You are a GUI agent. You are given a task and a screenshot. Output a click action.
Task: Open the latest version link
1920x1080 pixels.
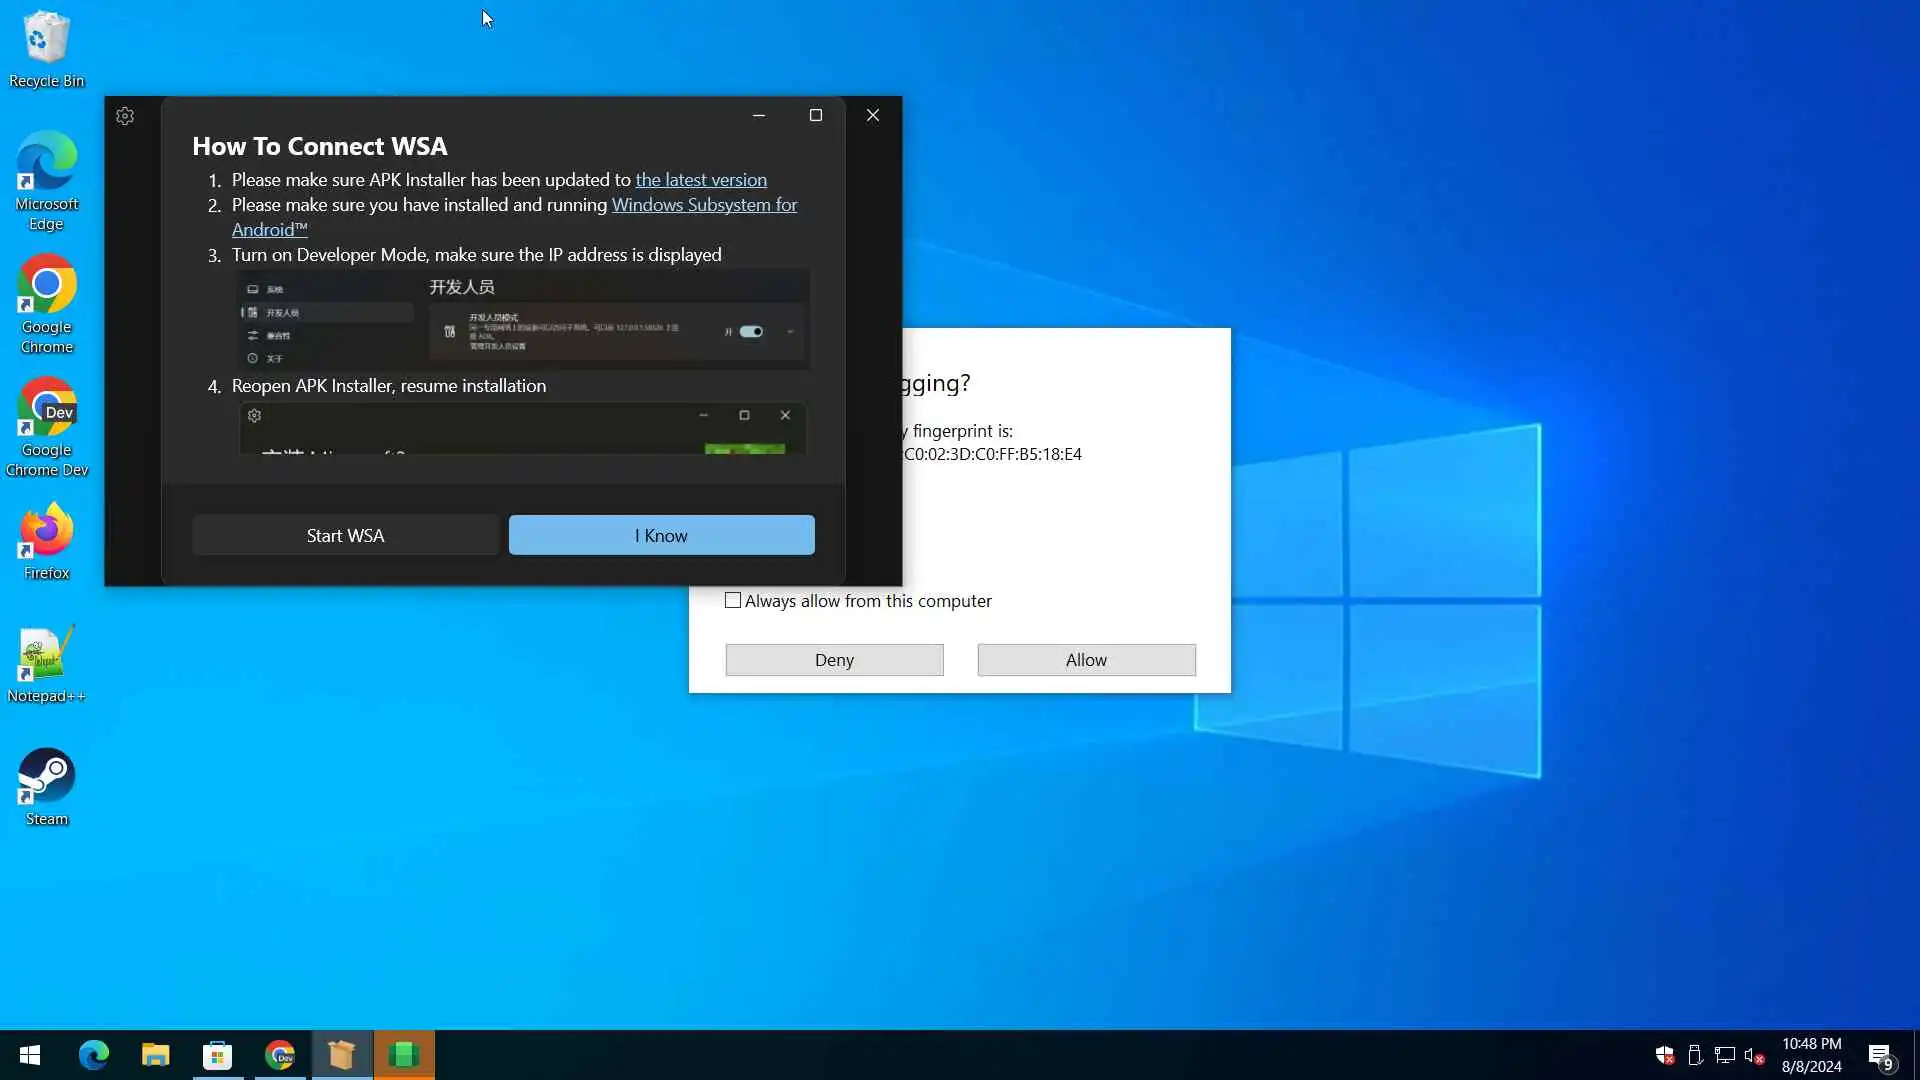700,180
